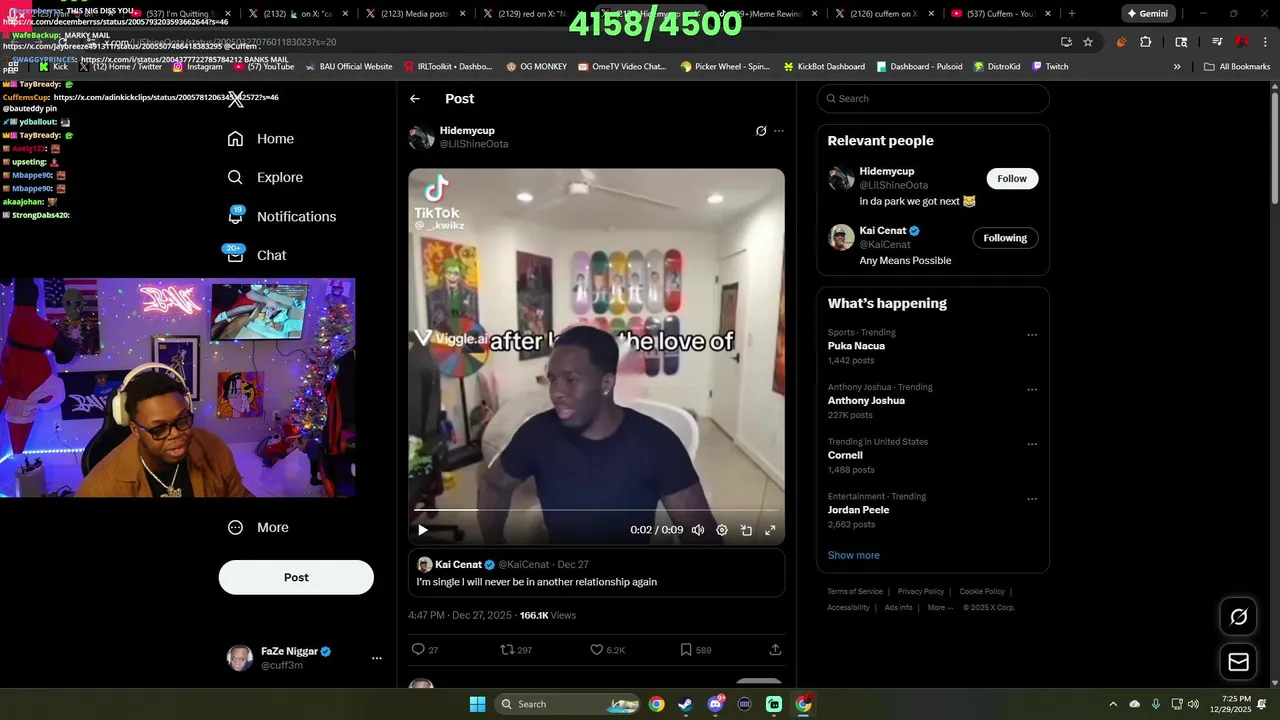
Task: Seek on the video progress bar
Action: click(596, 510)
